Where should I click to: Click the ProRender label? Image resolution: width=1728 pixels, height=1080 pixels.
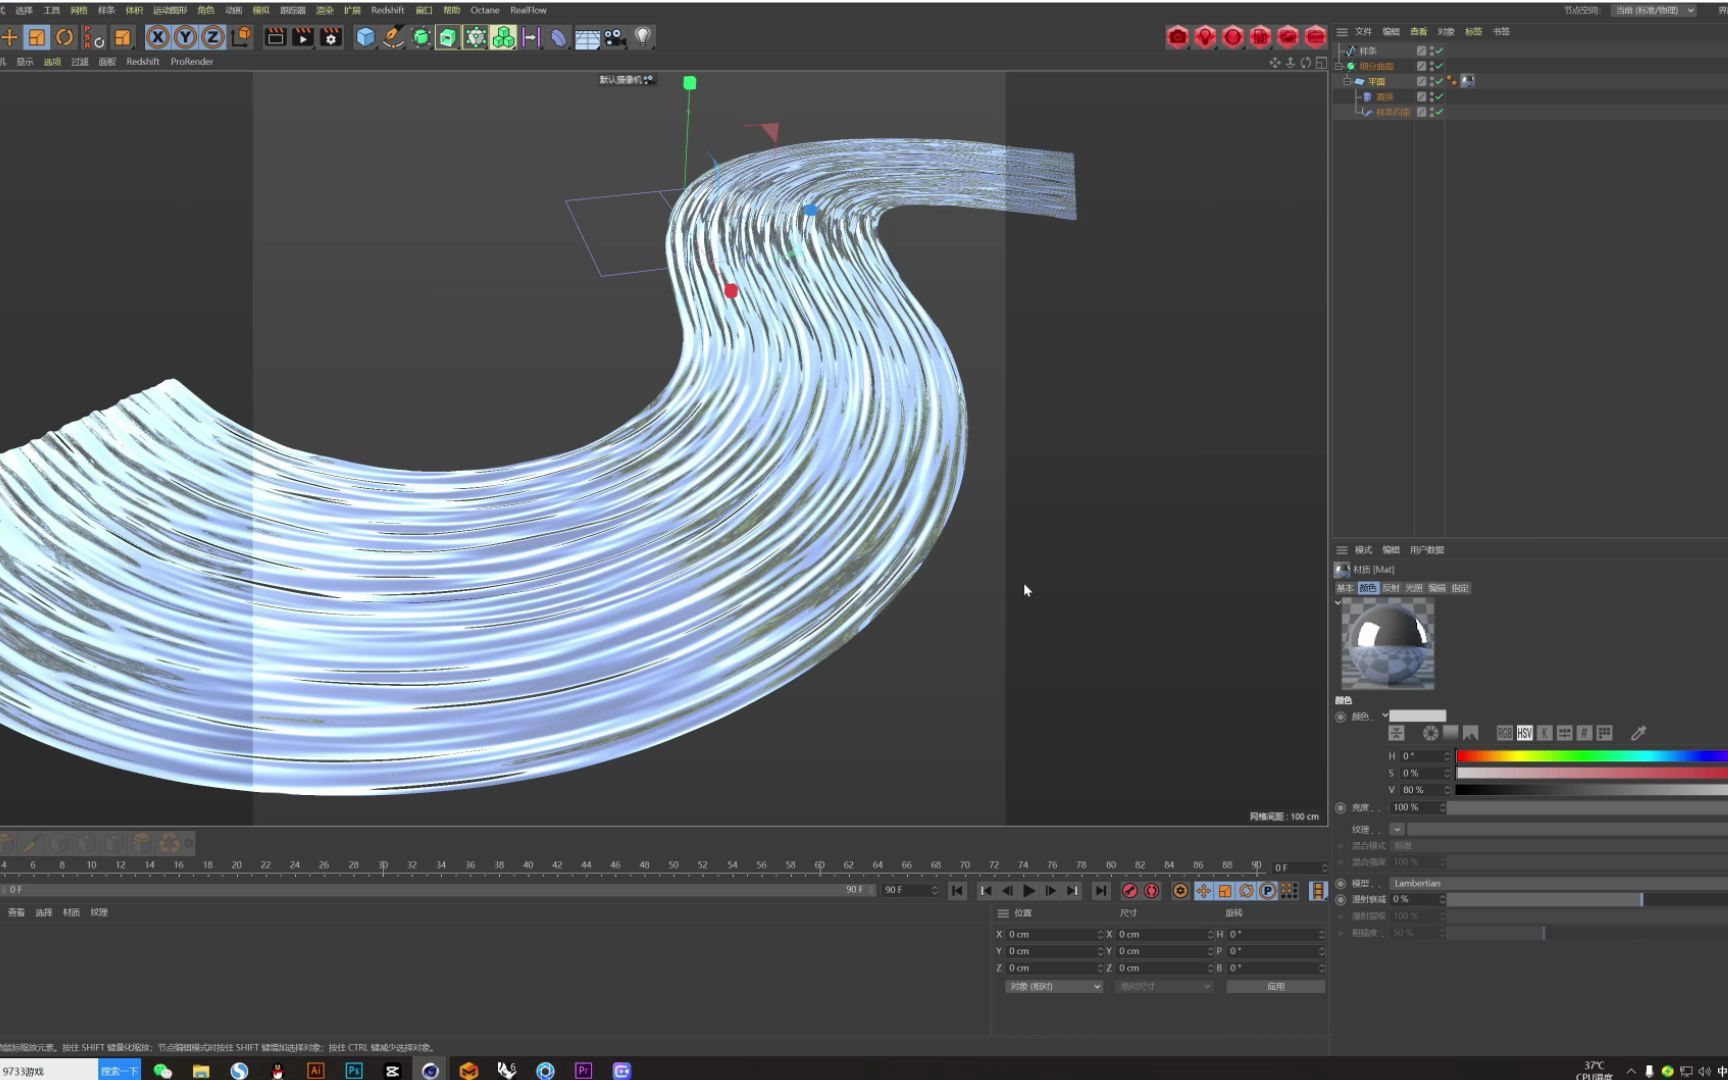(x=192, y=61)
